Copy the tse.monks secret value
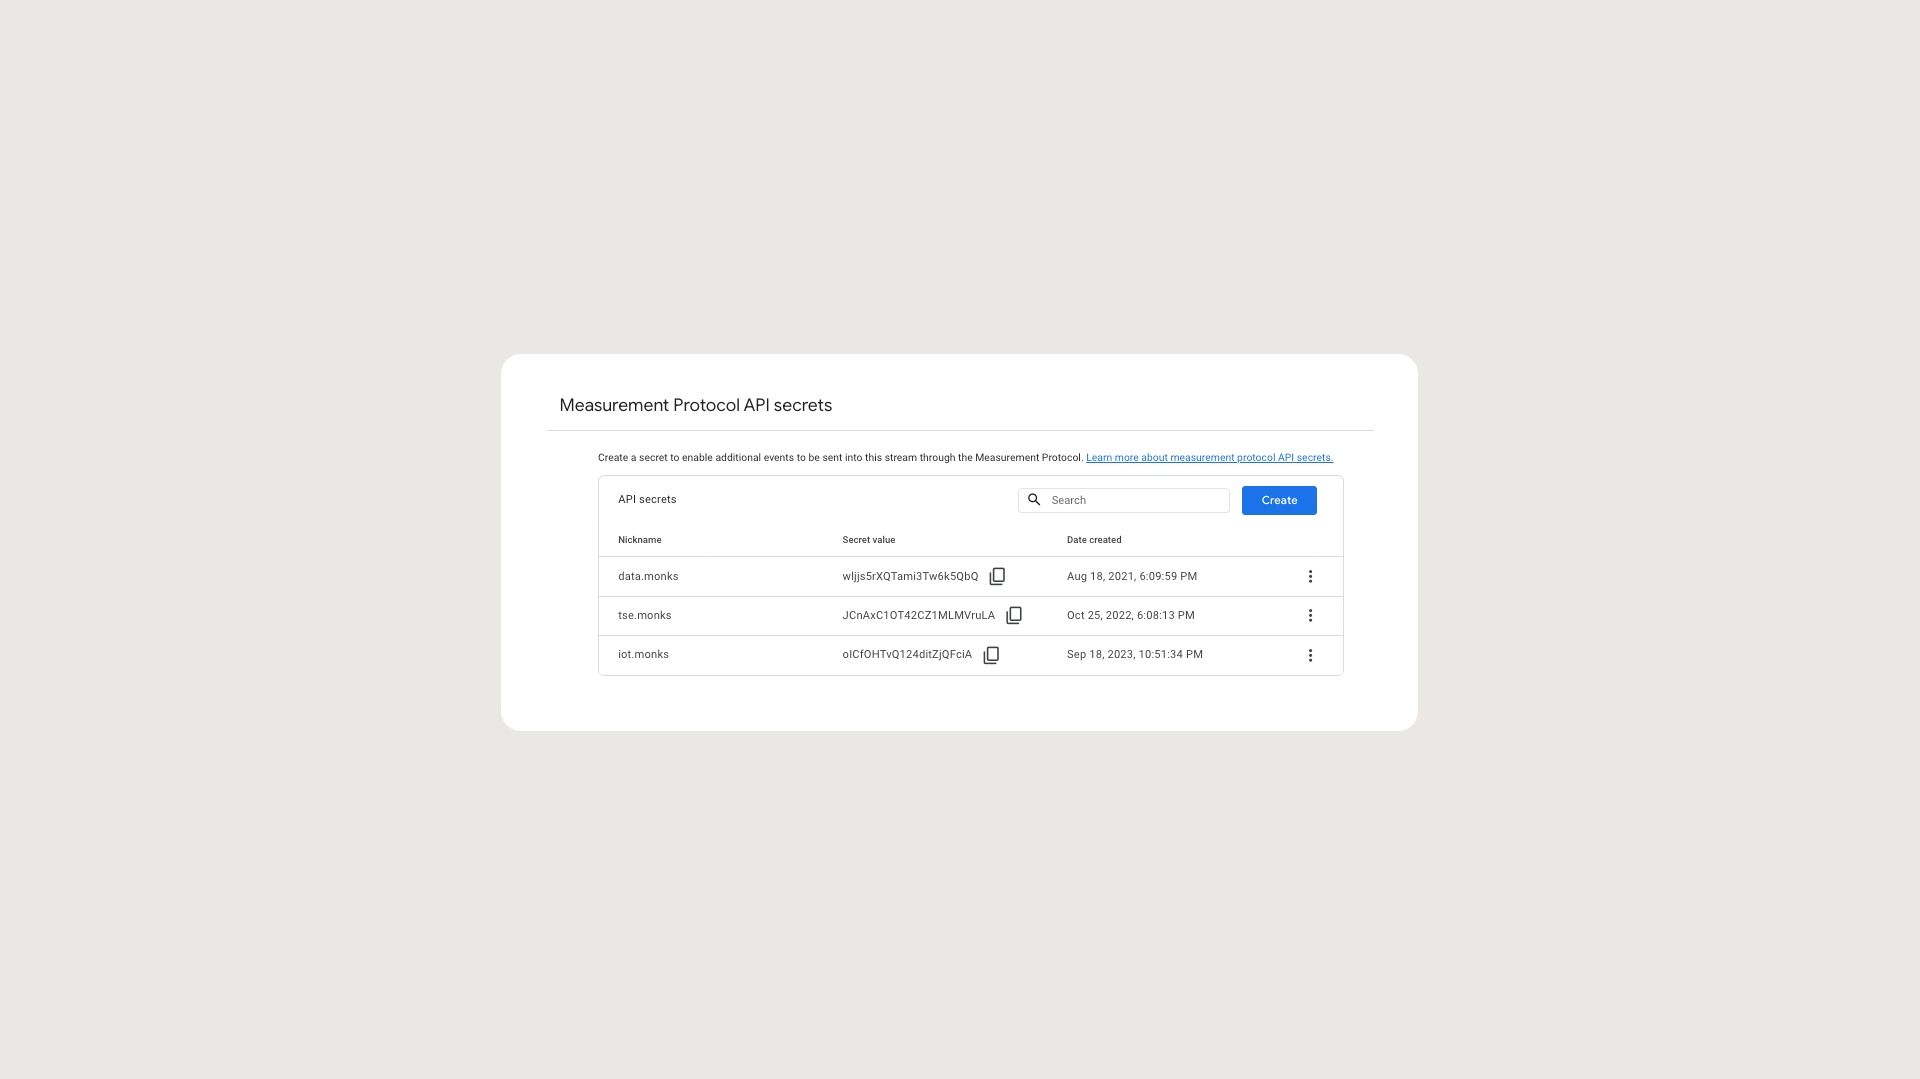 [x=1014, y=616]
